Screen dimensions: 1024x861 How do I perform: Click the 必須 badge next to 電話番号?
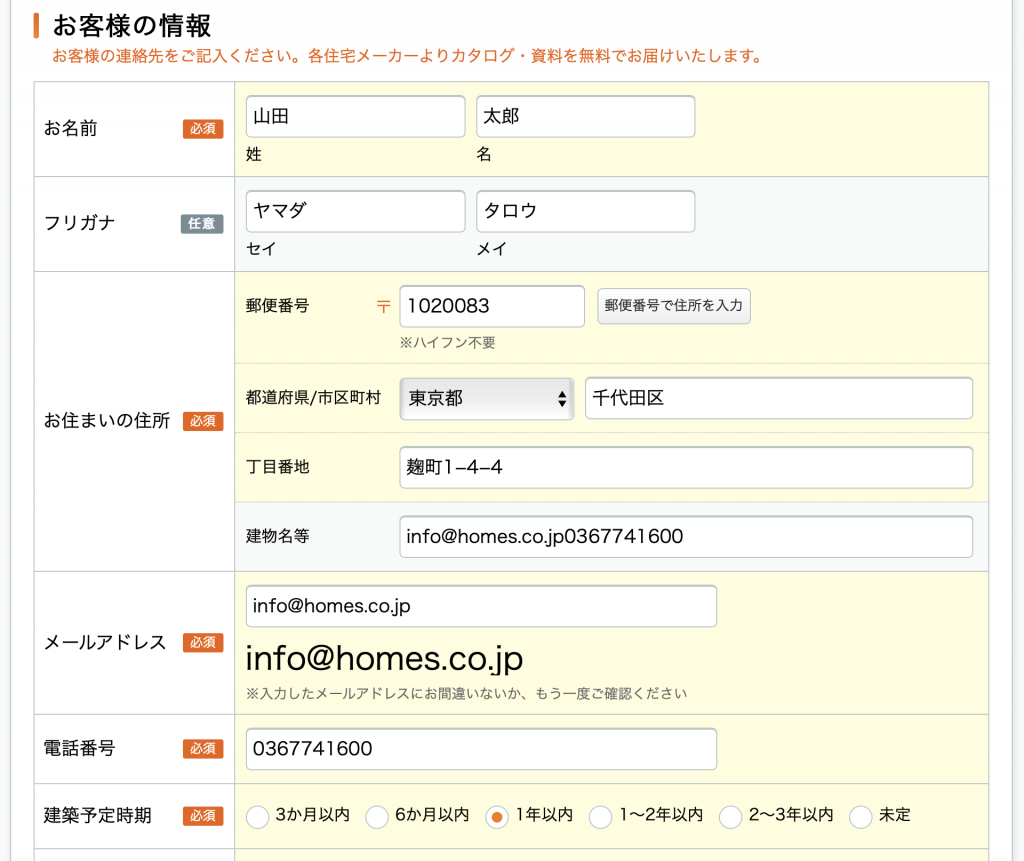[x=203, y=748]
